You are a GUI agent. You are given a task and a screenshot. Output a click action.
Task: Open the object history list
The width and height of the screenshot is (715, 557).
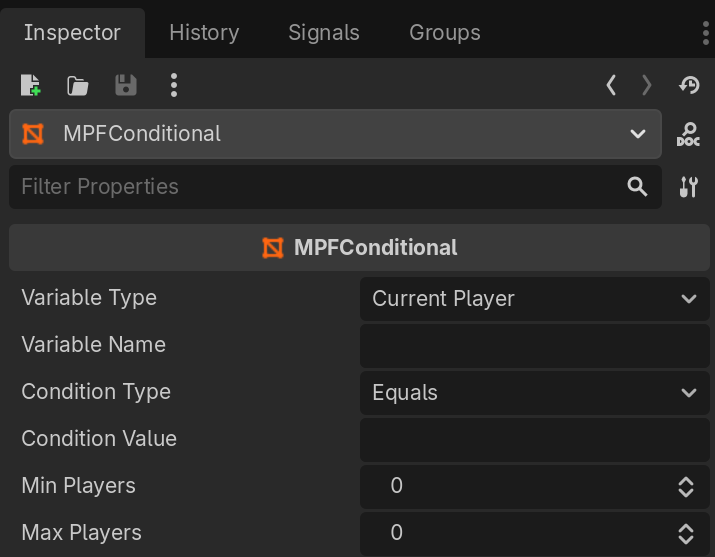pyautogui.click(x=688, y=85)
